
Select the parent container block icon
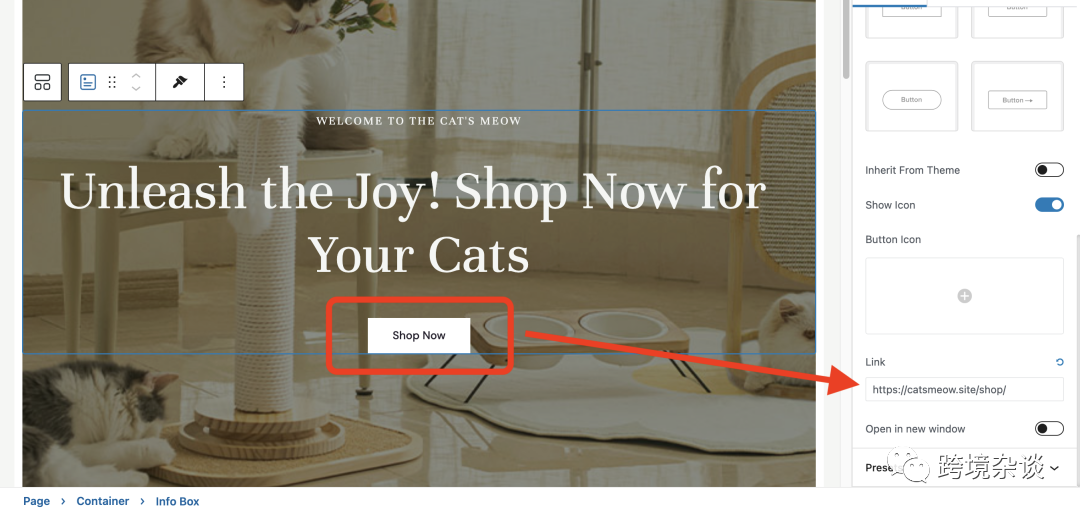[x=43, y=83]
